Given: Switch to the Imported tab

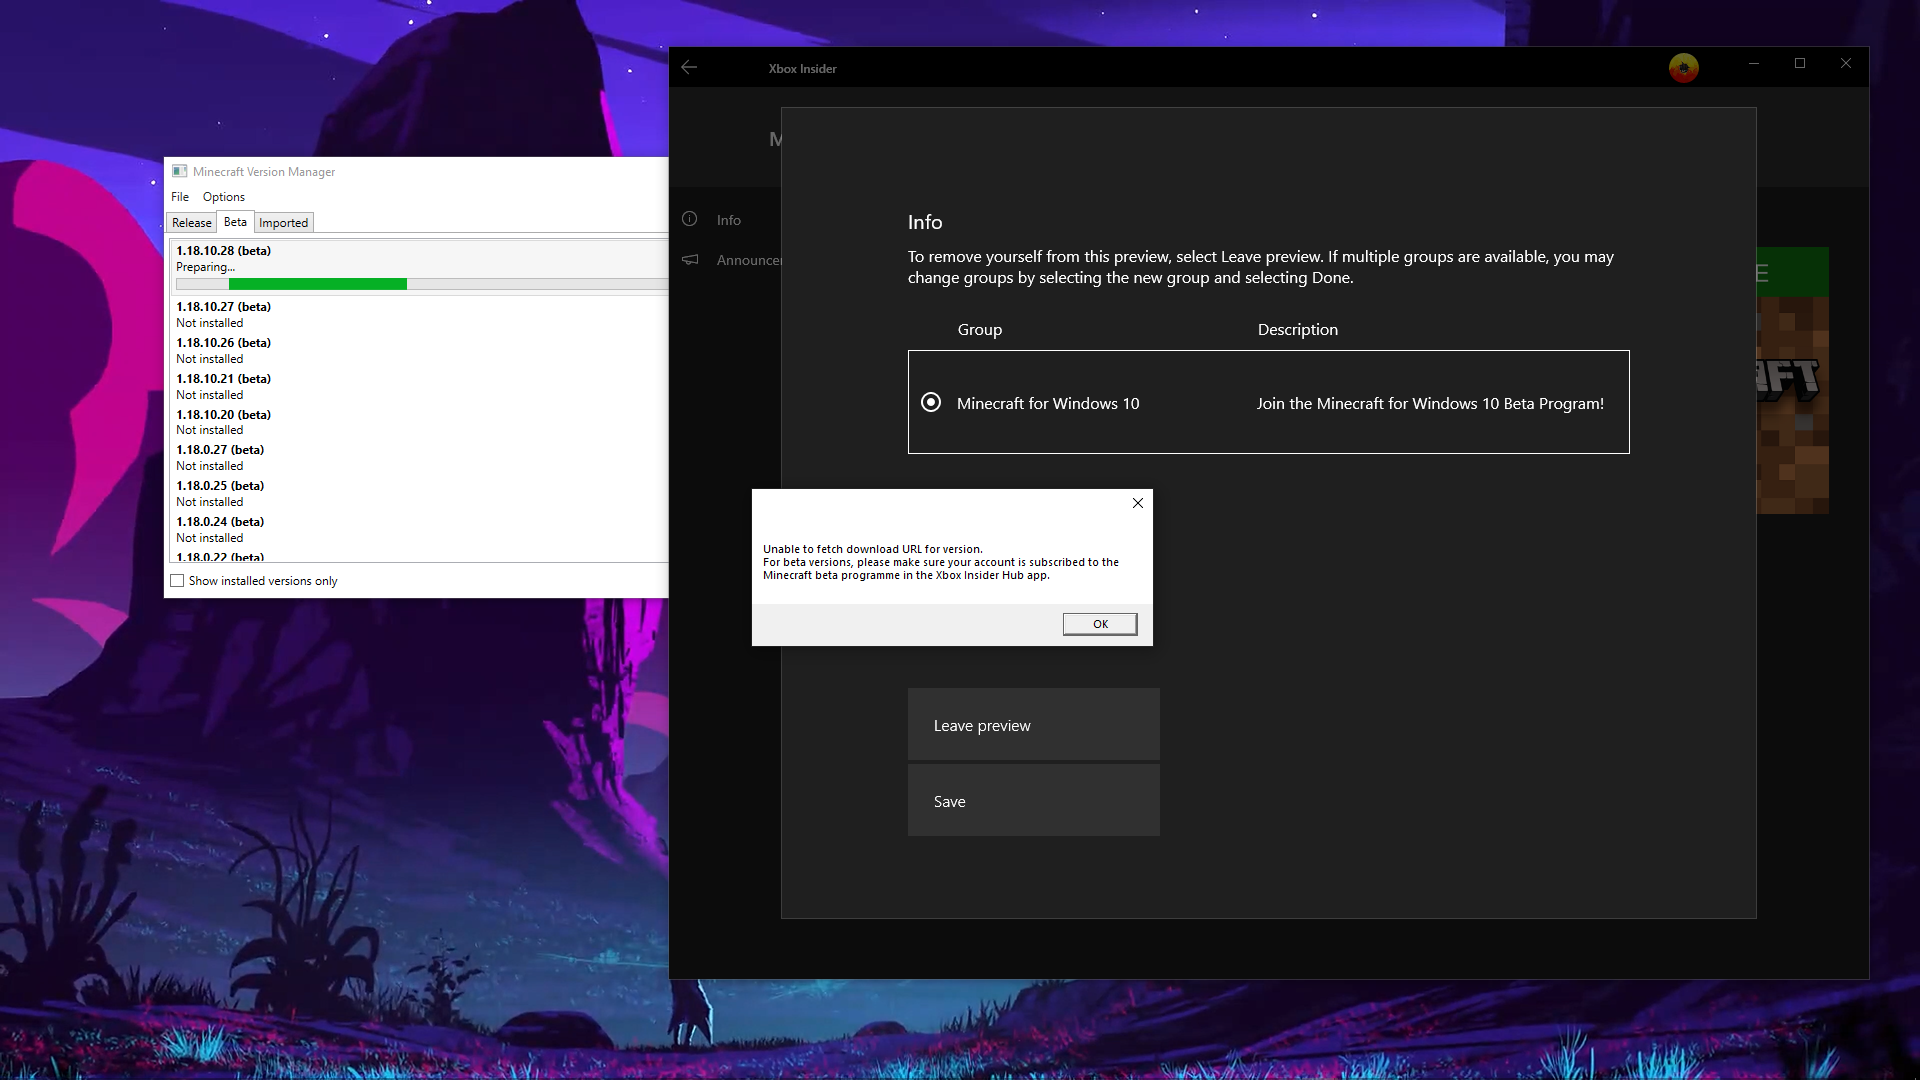Looking at the screenshot, I should coord(283,222).
